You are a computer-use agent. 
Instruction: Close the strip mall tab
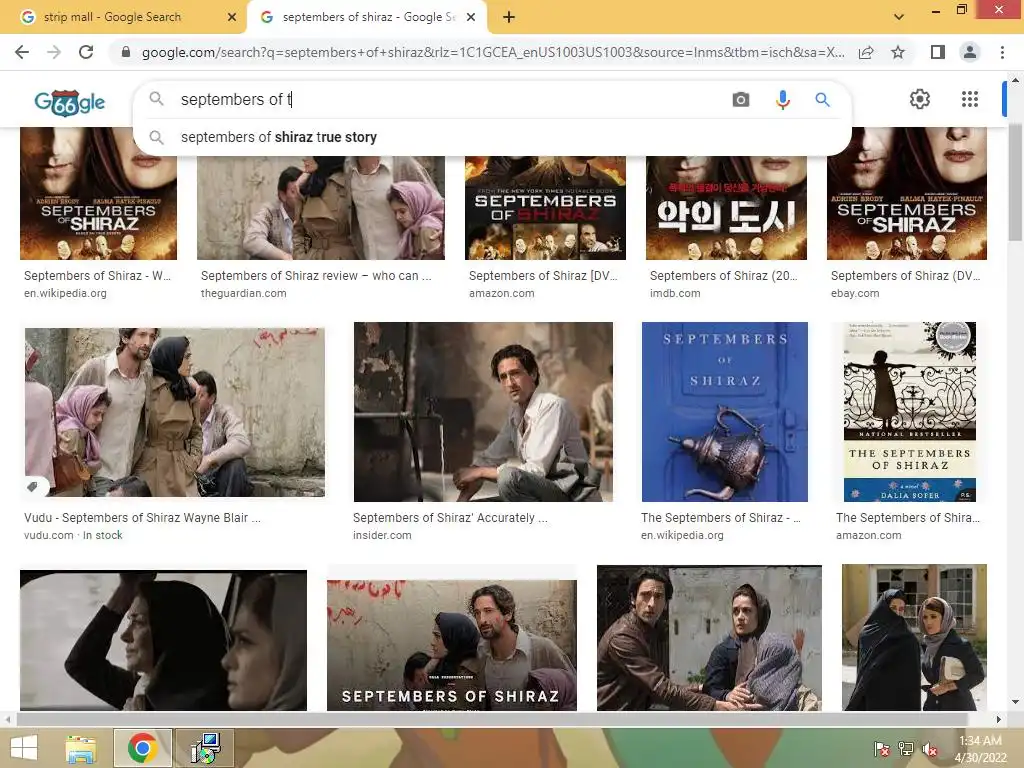tap(232, 18)
